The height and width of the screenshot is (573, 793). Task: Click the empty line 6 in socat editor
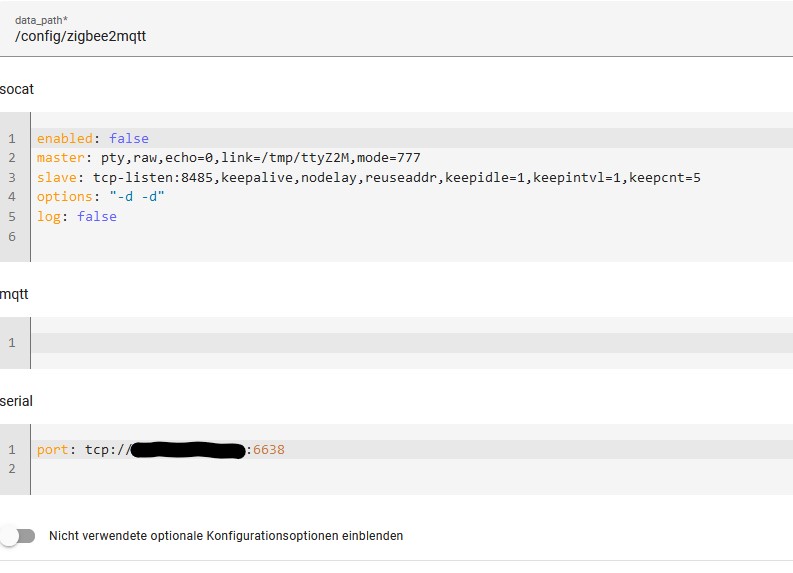point(412,236)
